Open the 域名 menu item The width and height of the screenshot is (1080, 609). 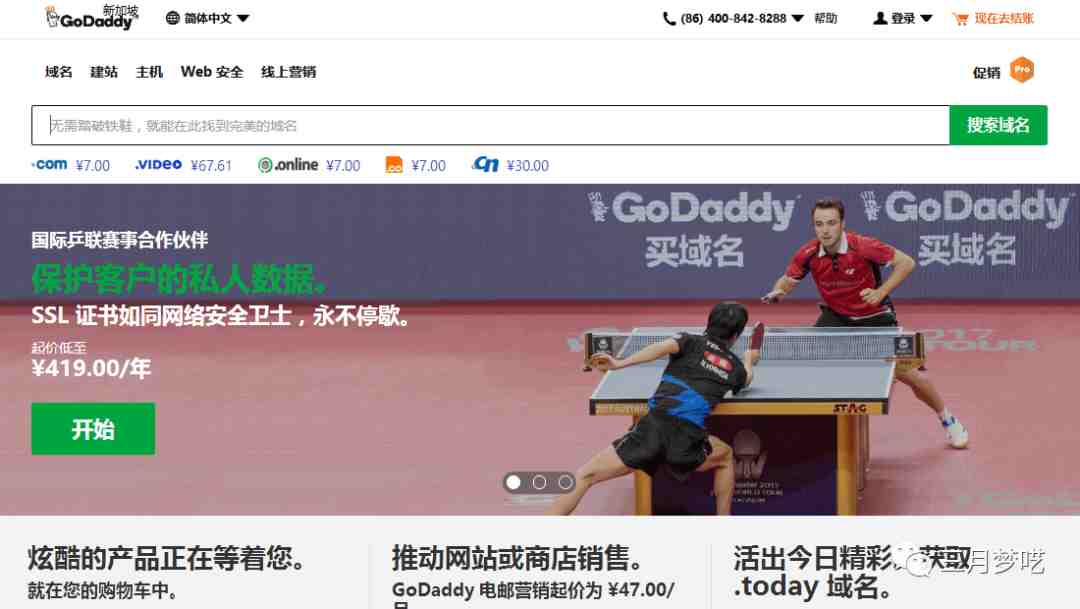(x=59, y=72)
